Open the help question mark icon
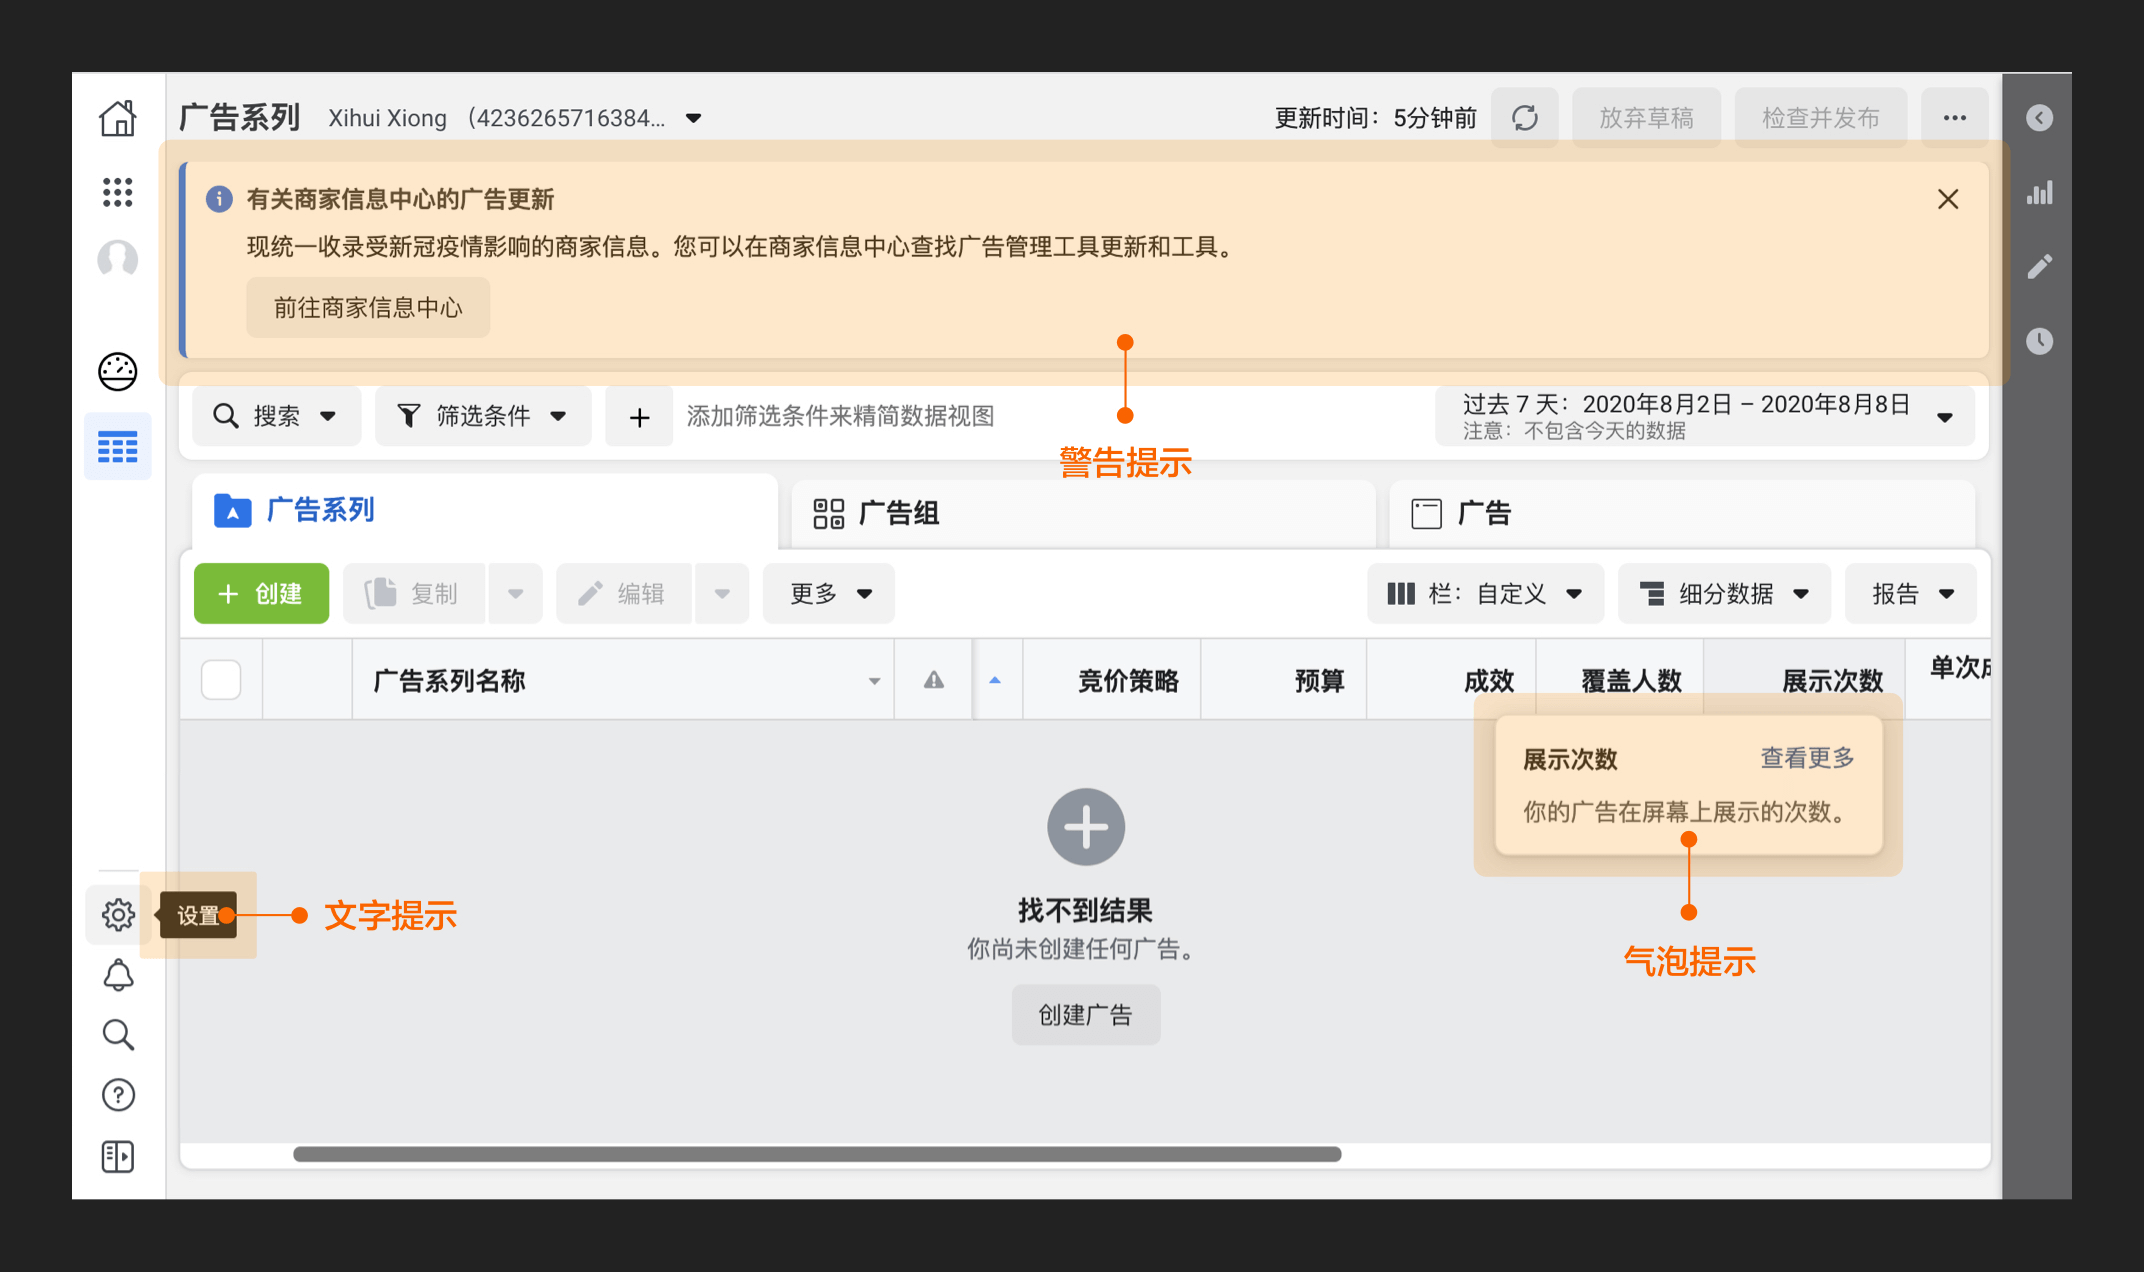Viewport: 2144px width, 1272px height. click(118, 1095)
